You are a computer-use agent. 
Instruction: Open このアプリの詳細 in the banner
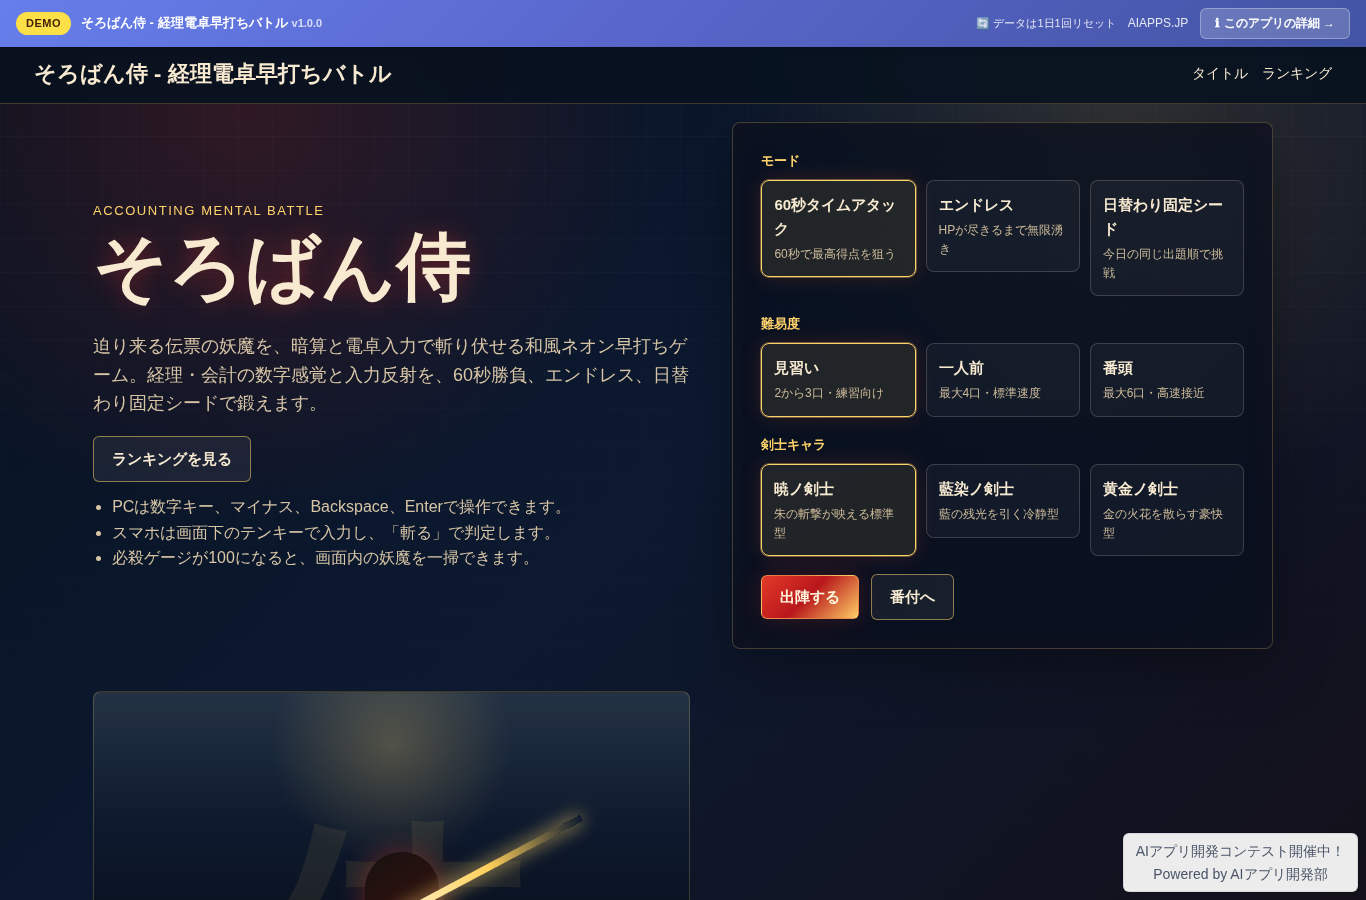[1275, 23]
